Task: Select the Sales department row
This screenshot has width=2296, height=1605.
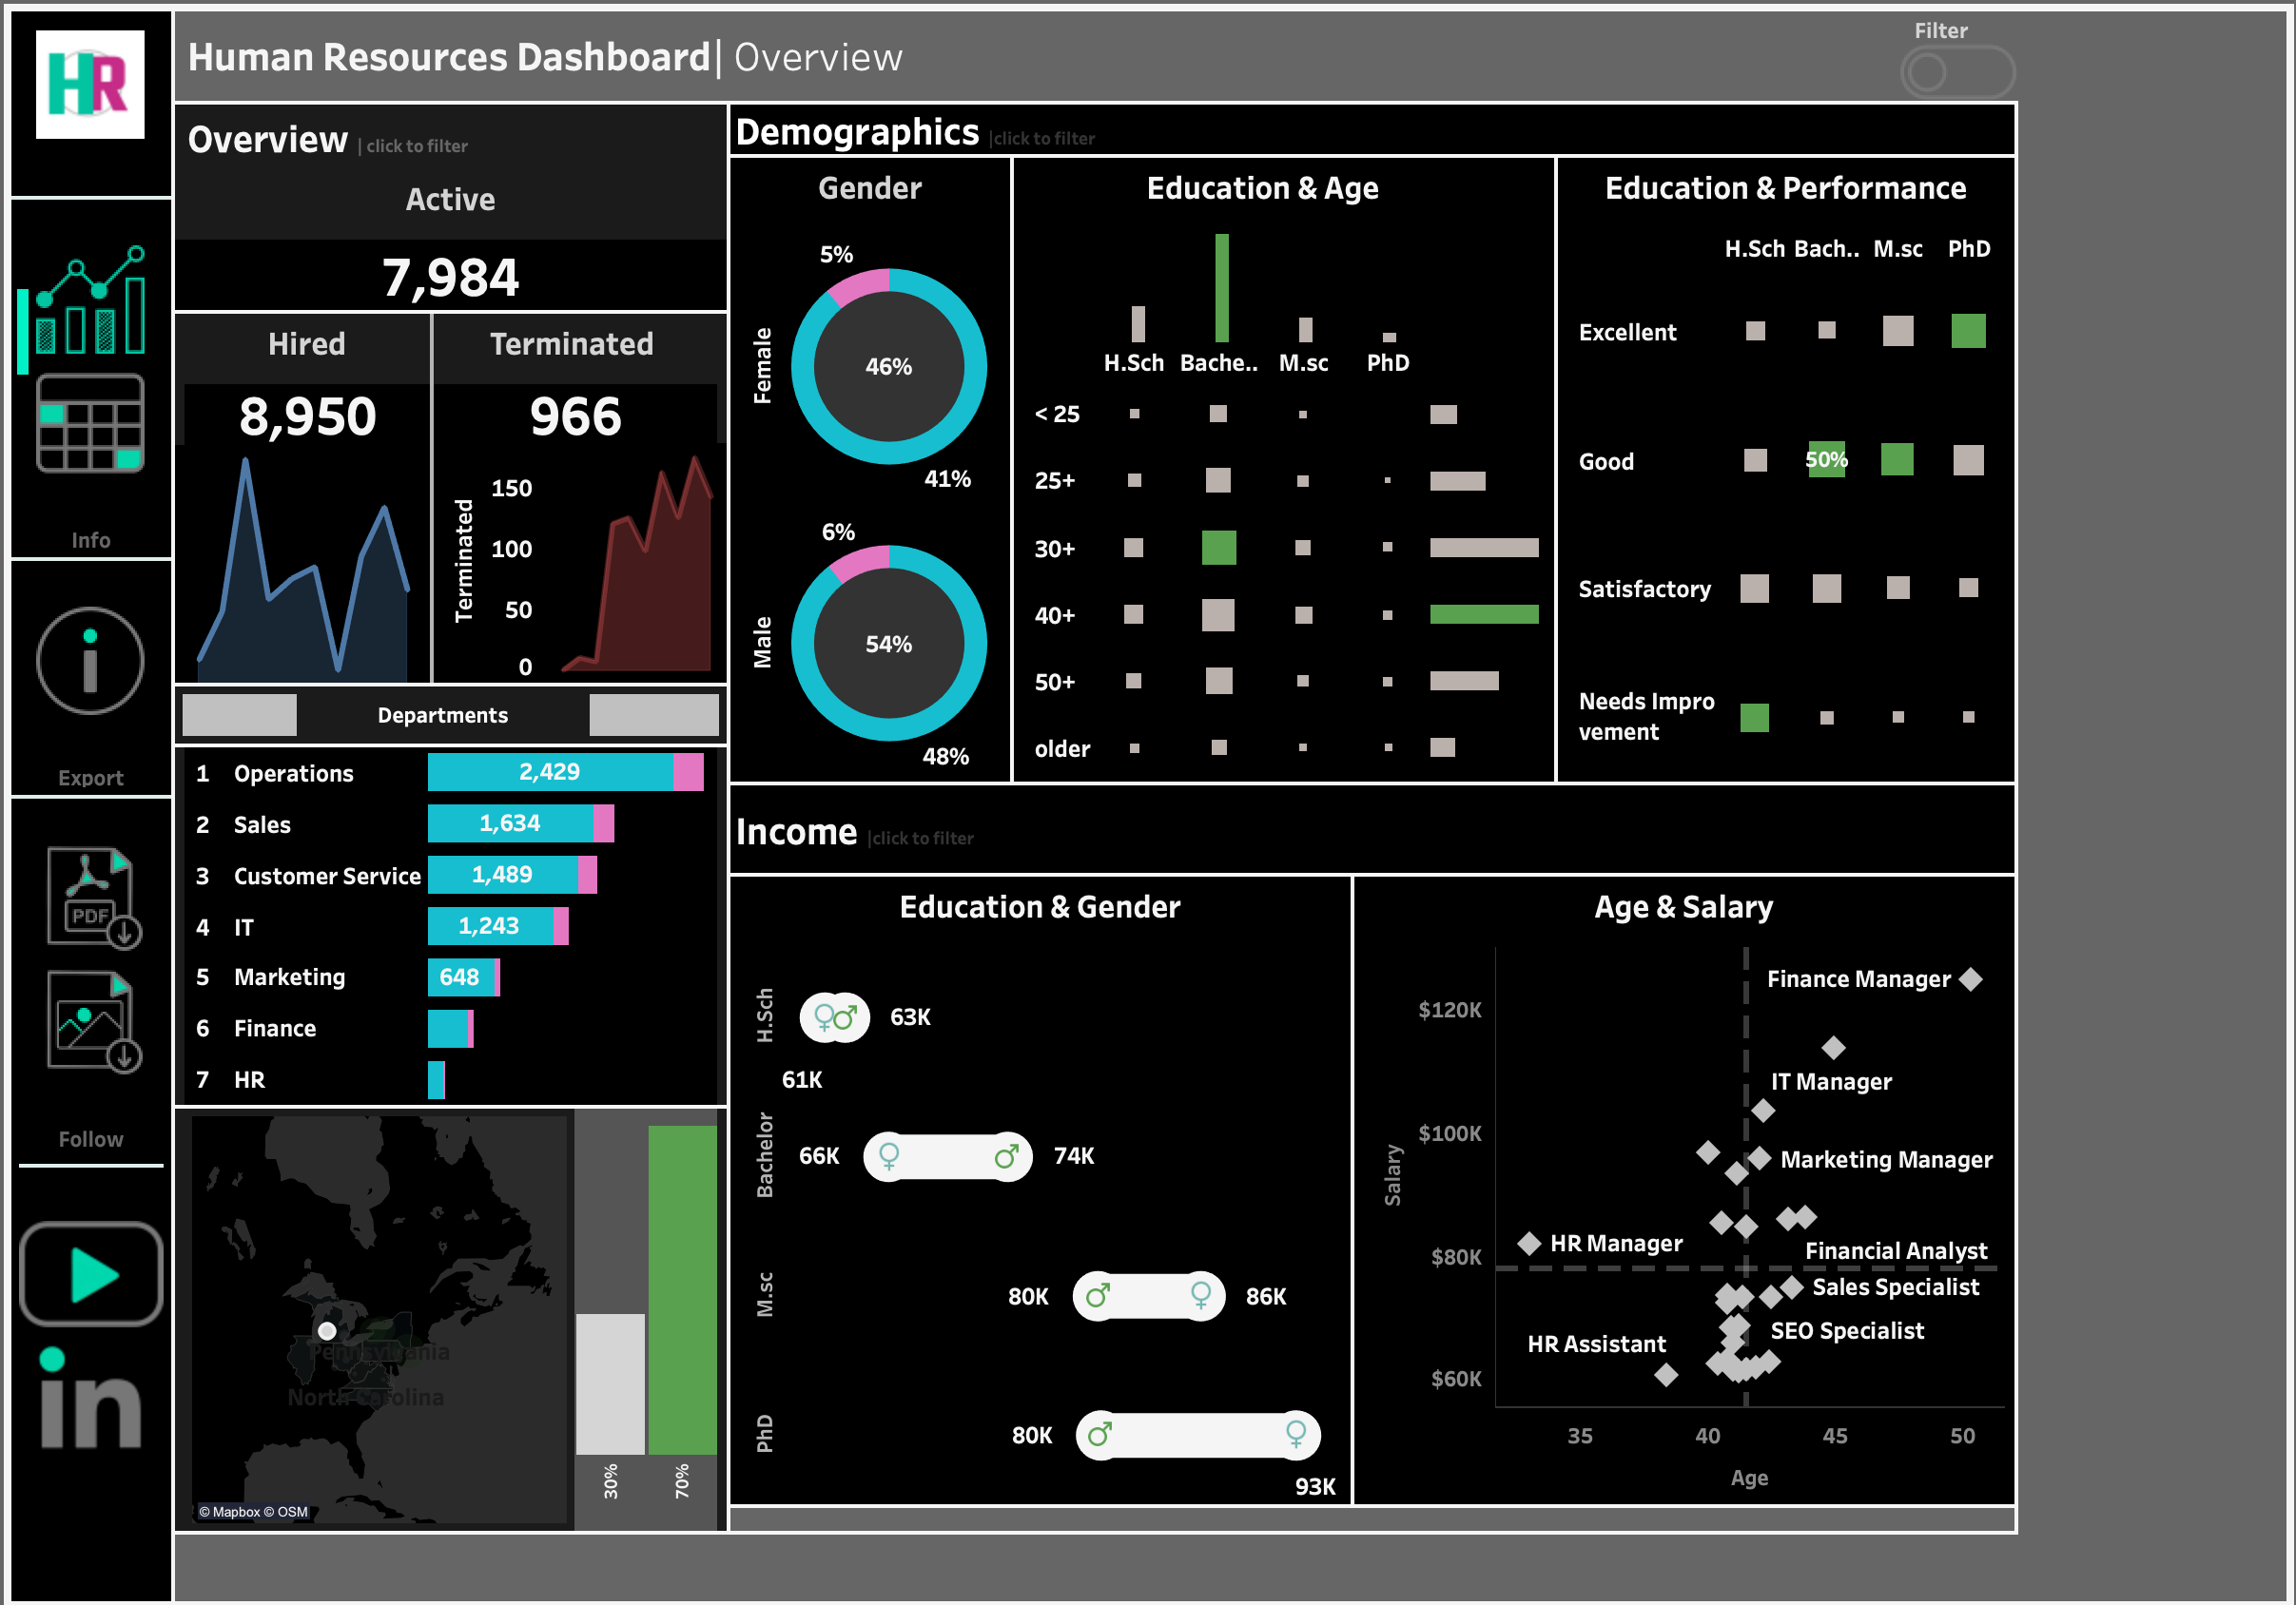Action: click(262, 825)
